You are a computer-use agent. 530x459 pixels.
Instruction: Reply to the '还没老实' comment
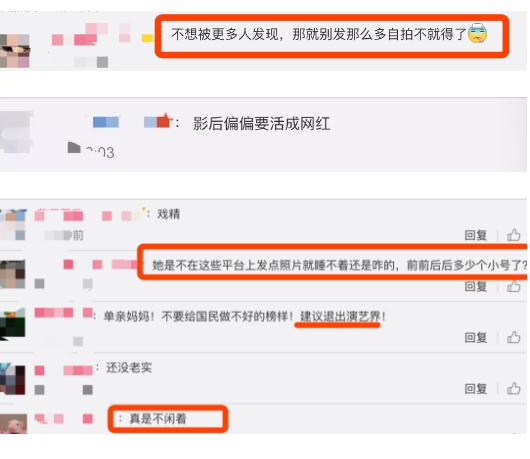click(476, 389)
